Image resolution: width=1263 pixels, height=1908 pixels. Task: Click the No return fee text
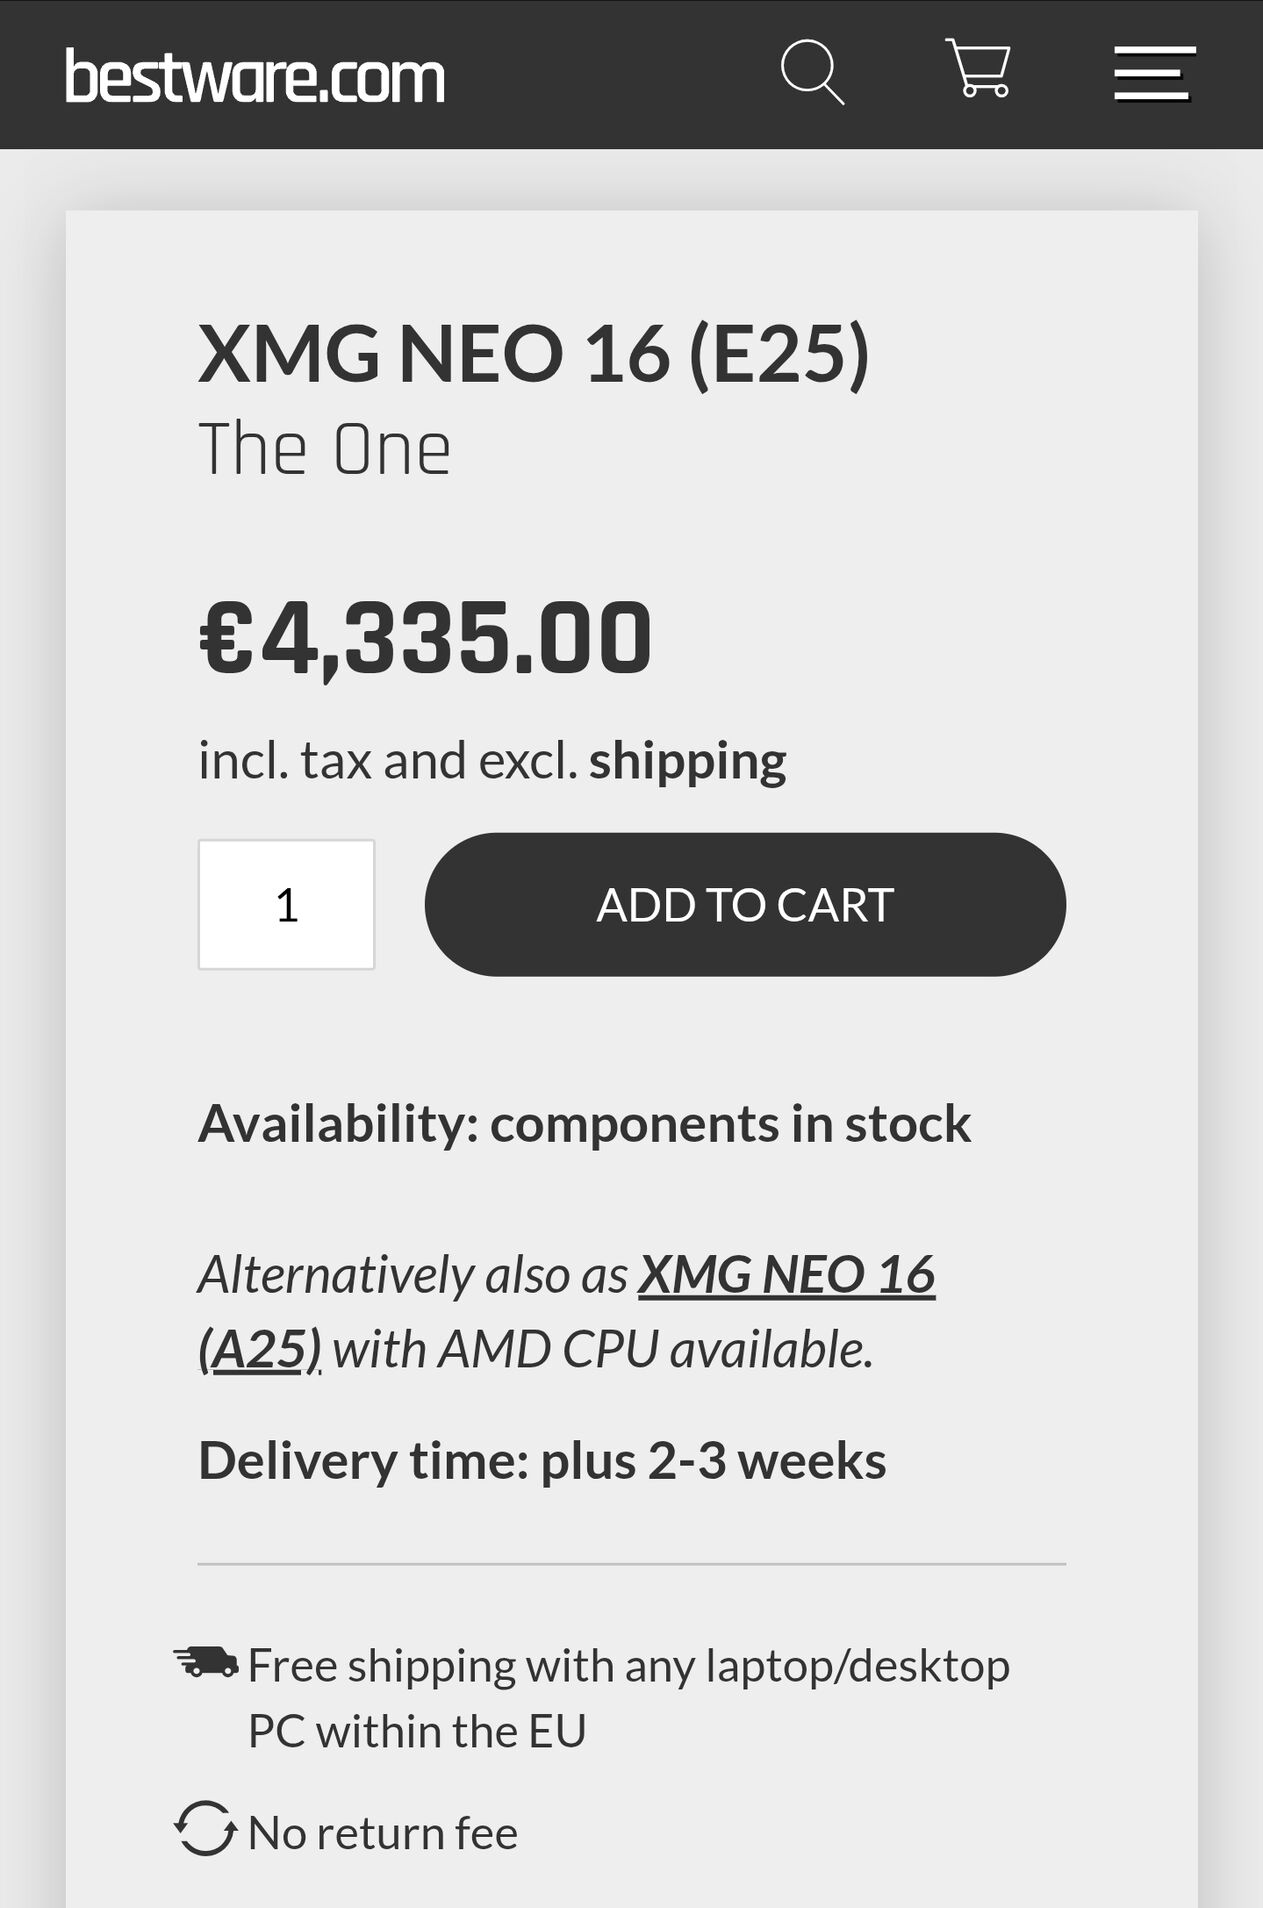coord(383,1833)
